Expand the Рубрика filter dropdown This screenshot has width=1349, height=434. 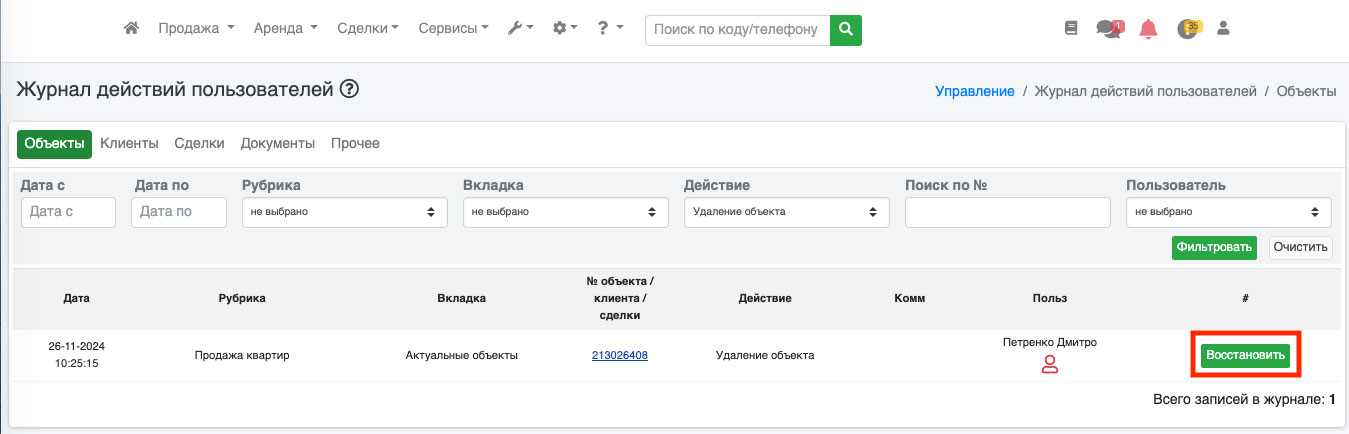tap(344, 212)
